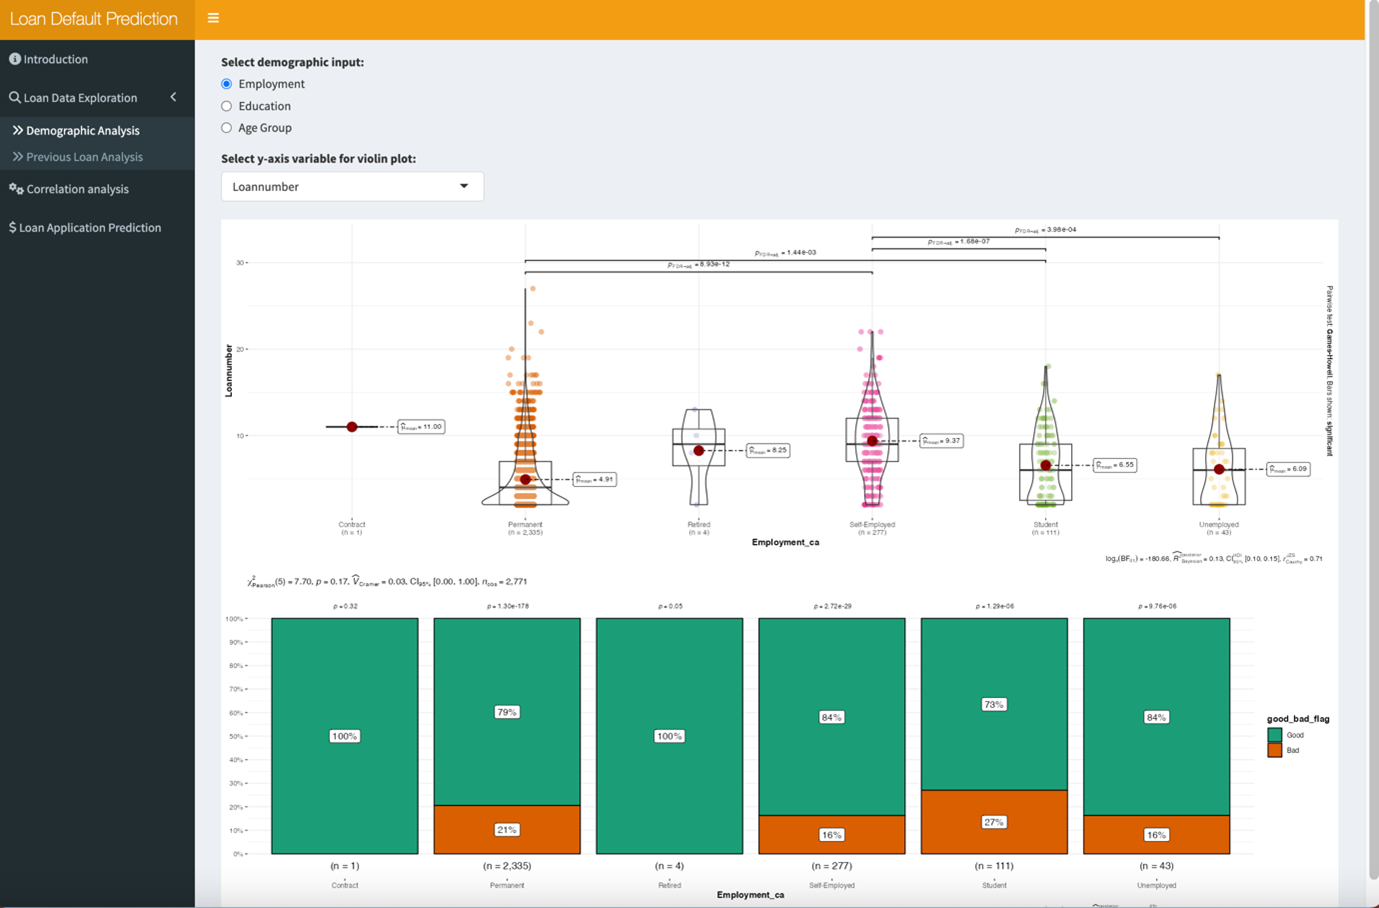This screenshot has width=1379, height=908.
Task: Click the dollar sign prediction icon
Action: (12, 228)
